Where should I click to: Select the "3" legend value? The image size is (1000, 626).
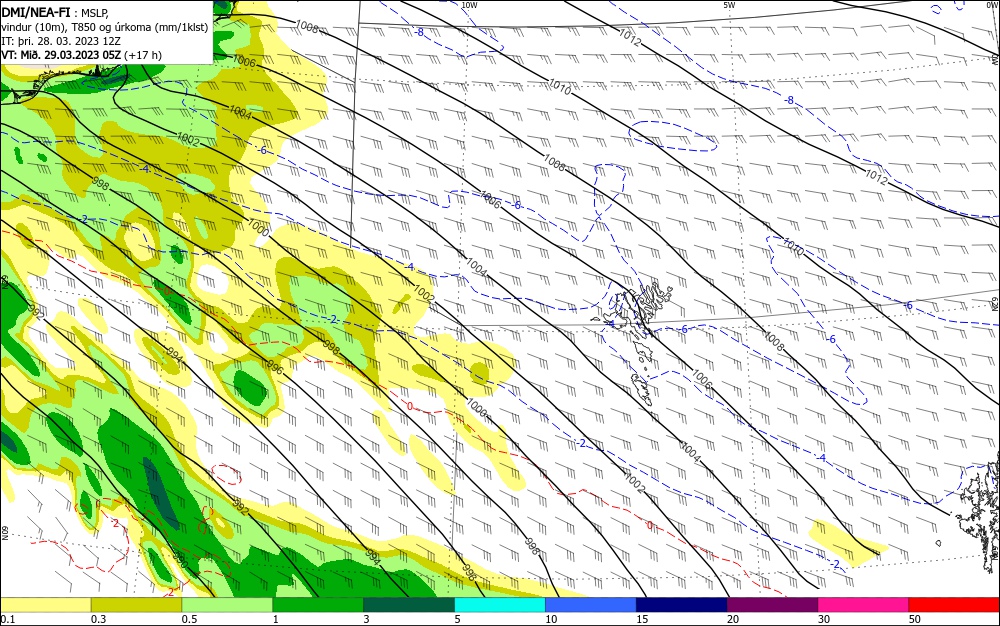tap(367, 619)
